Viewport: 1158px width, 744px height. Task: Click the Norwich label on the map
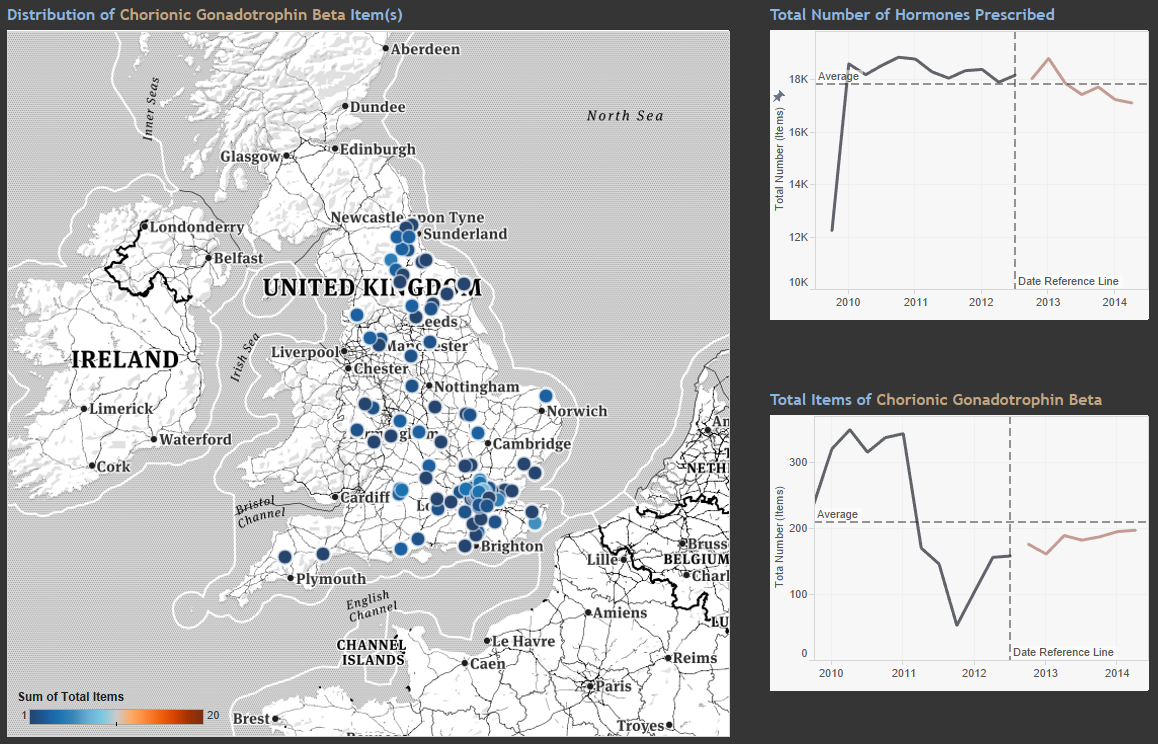[x=577, y=412]
